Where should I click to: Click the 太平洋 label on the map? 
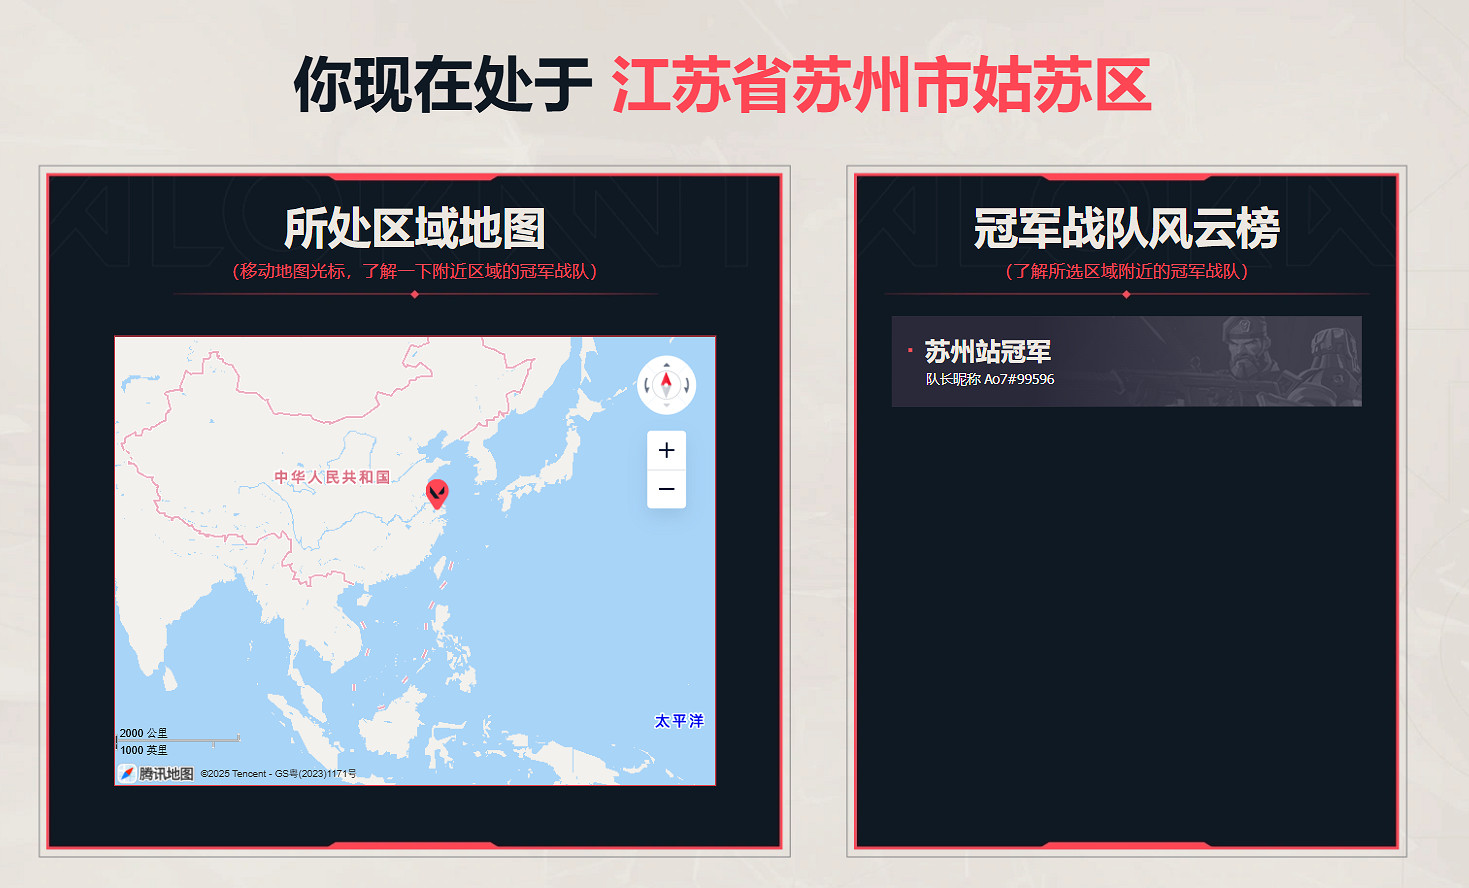click(678, 719)
